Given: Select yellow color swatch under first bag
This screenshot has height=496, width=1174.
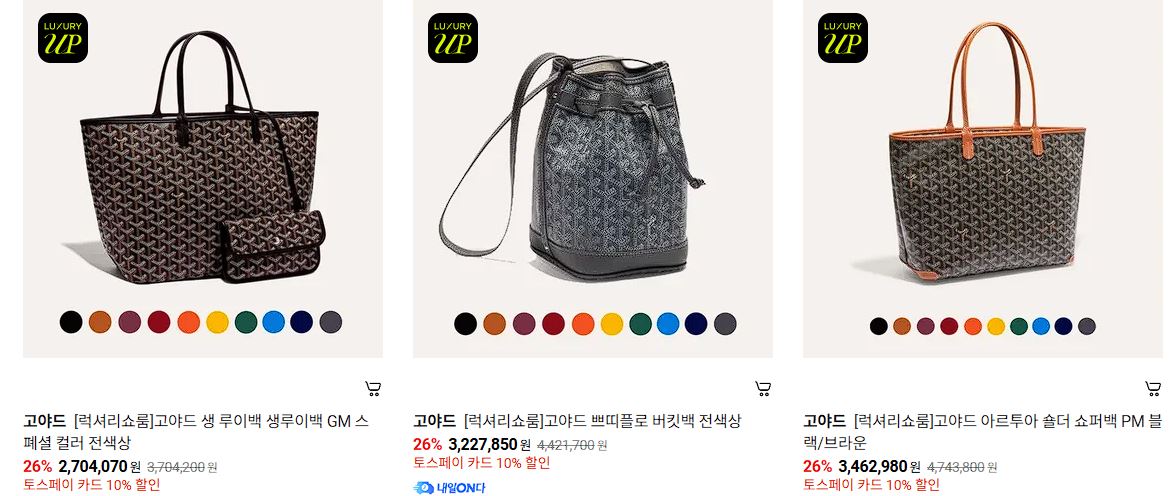Looking at the screenshot, I should [x=217, y=322].
